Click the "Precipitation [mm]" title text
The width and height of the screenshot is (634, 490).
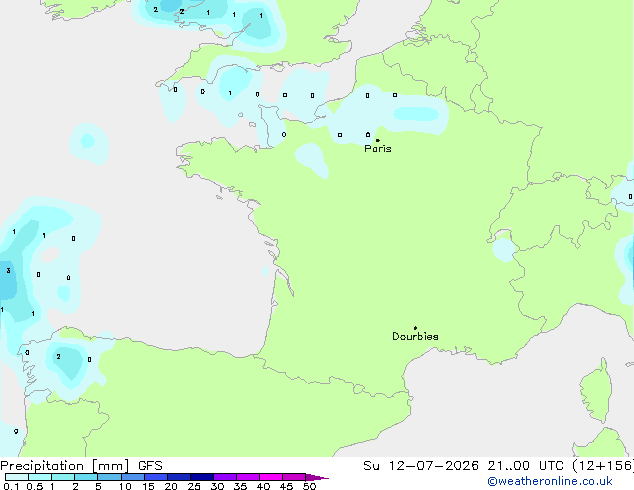click(65, 466)
